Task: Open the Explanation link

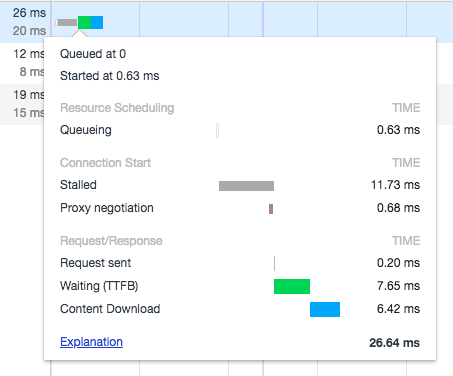Action: click(91, 342)
